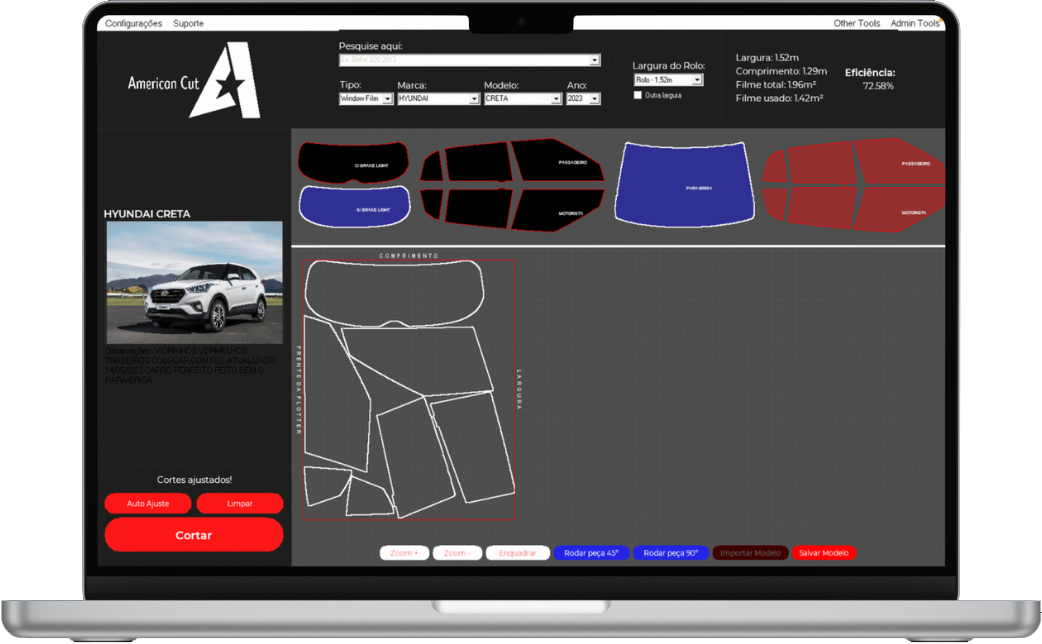Click the Importar Modelo button
Image resolution: width=1042 pixels, height=644 pixels.
click(x=750, y=553)
